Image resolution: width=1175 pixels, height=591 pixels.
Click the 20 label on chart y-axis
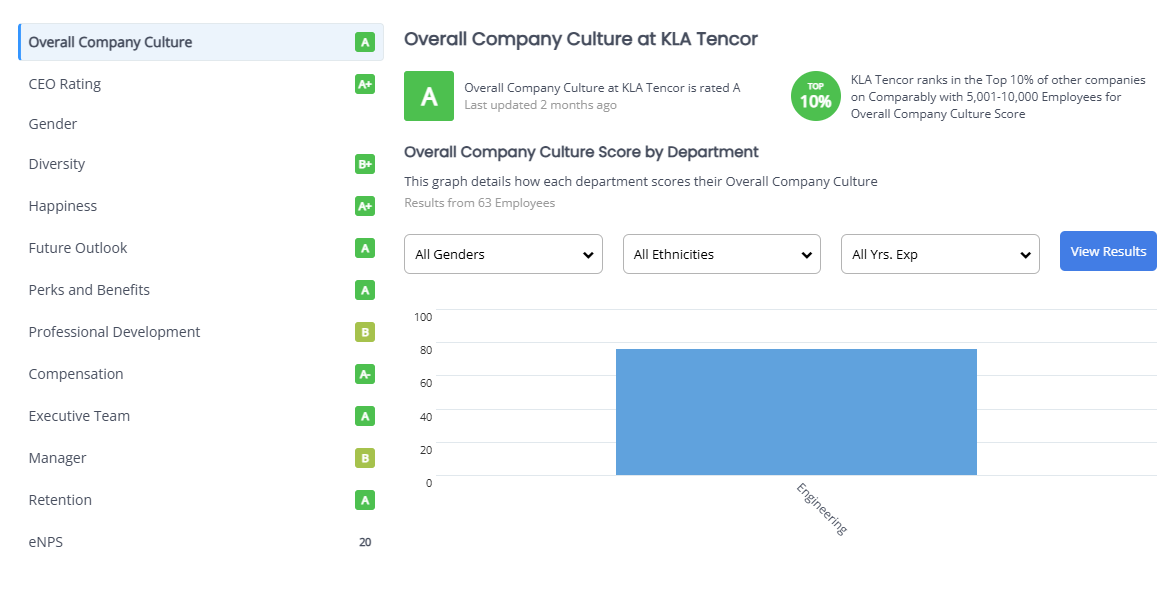426,449
